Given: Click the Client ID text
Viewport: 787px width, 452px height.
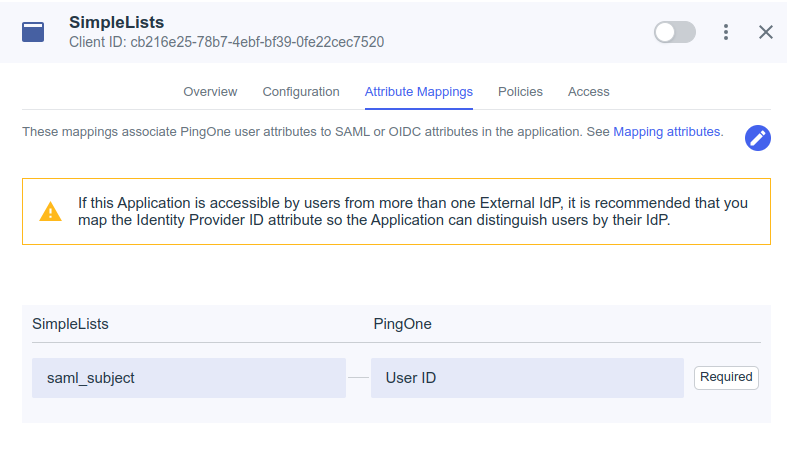Looking at the screenshot, I should 227,42.
